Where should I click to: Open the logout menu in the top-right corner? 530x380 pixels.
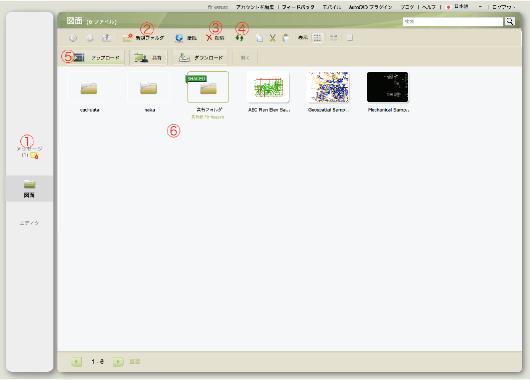point(504,7)
